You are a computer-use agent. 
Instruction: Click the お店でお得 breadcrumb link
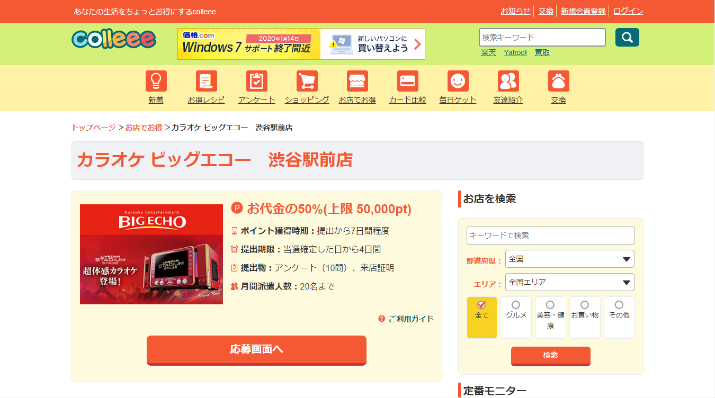(x=144, y=128)
